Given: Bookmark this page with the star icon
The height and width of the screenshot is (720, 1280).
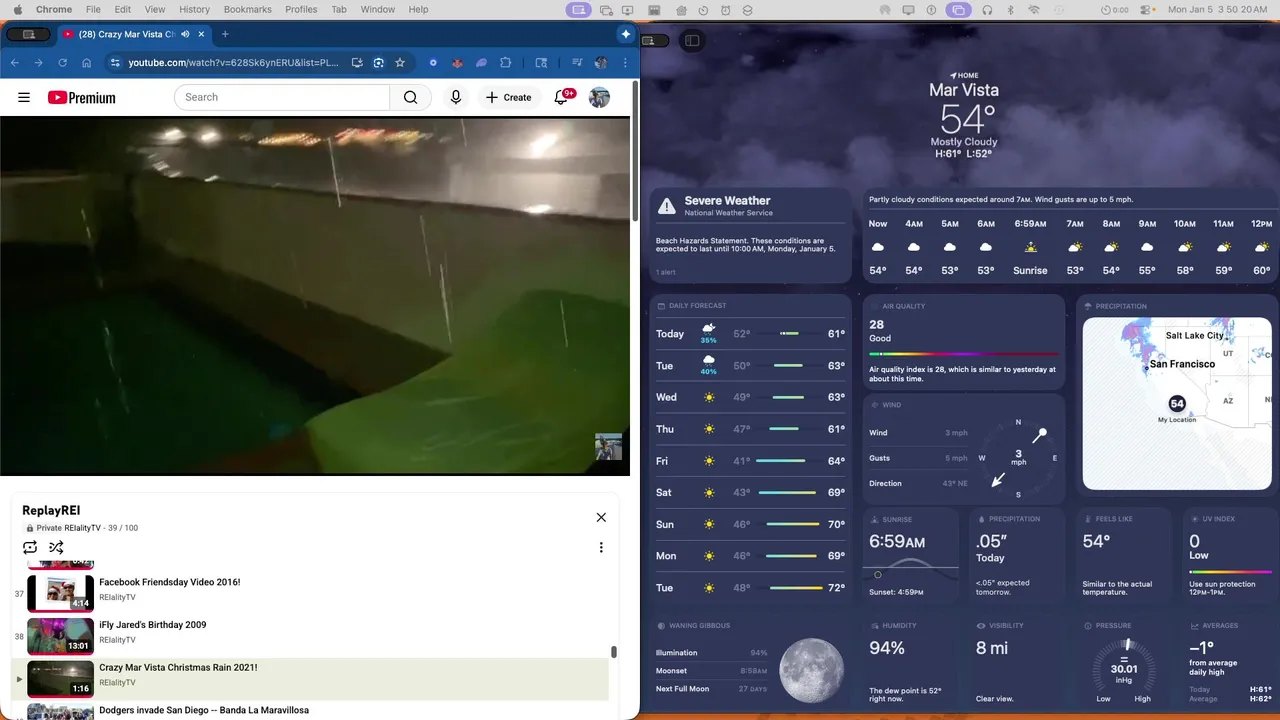Looking at the screenshot, I should tap(400, 62).
